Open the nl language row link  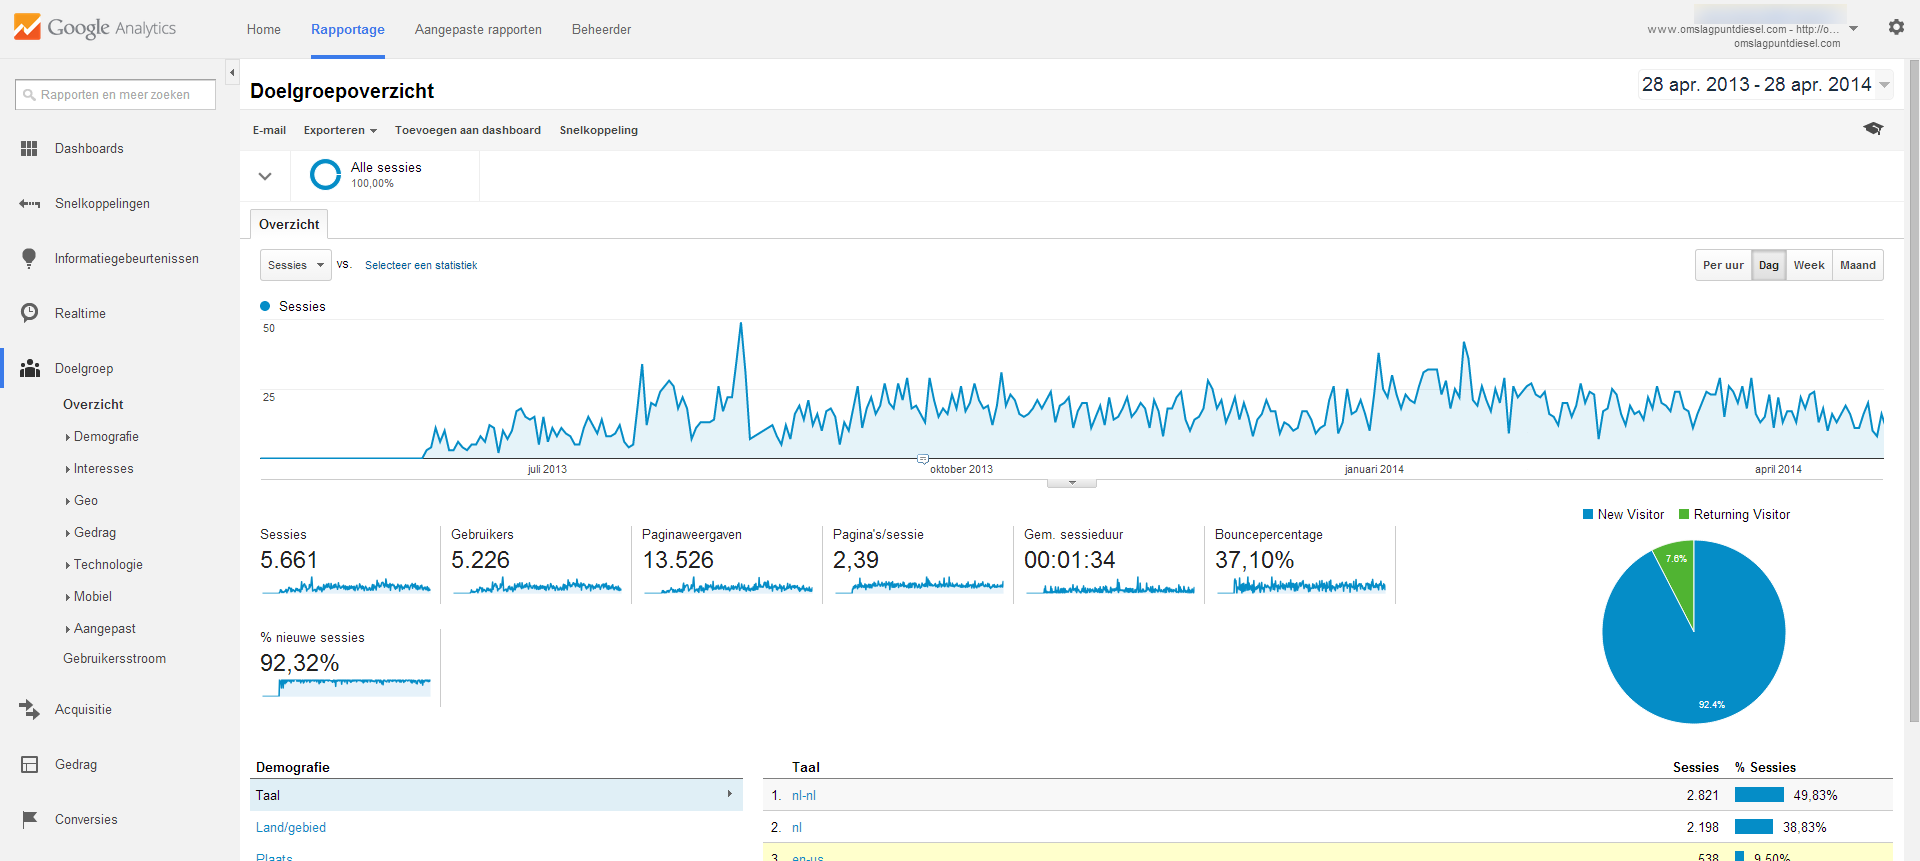tap(797, 827)
